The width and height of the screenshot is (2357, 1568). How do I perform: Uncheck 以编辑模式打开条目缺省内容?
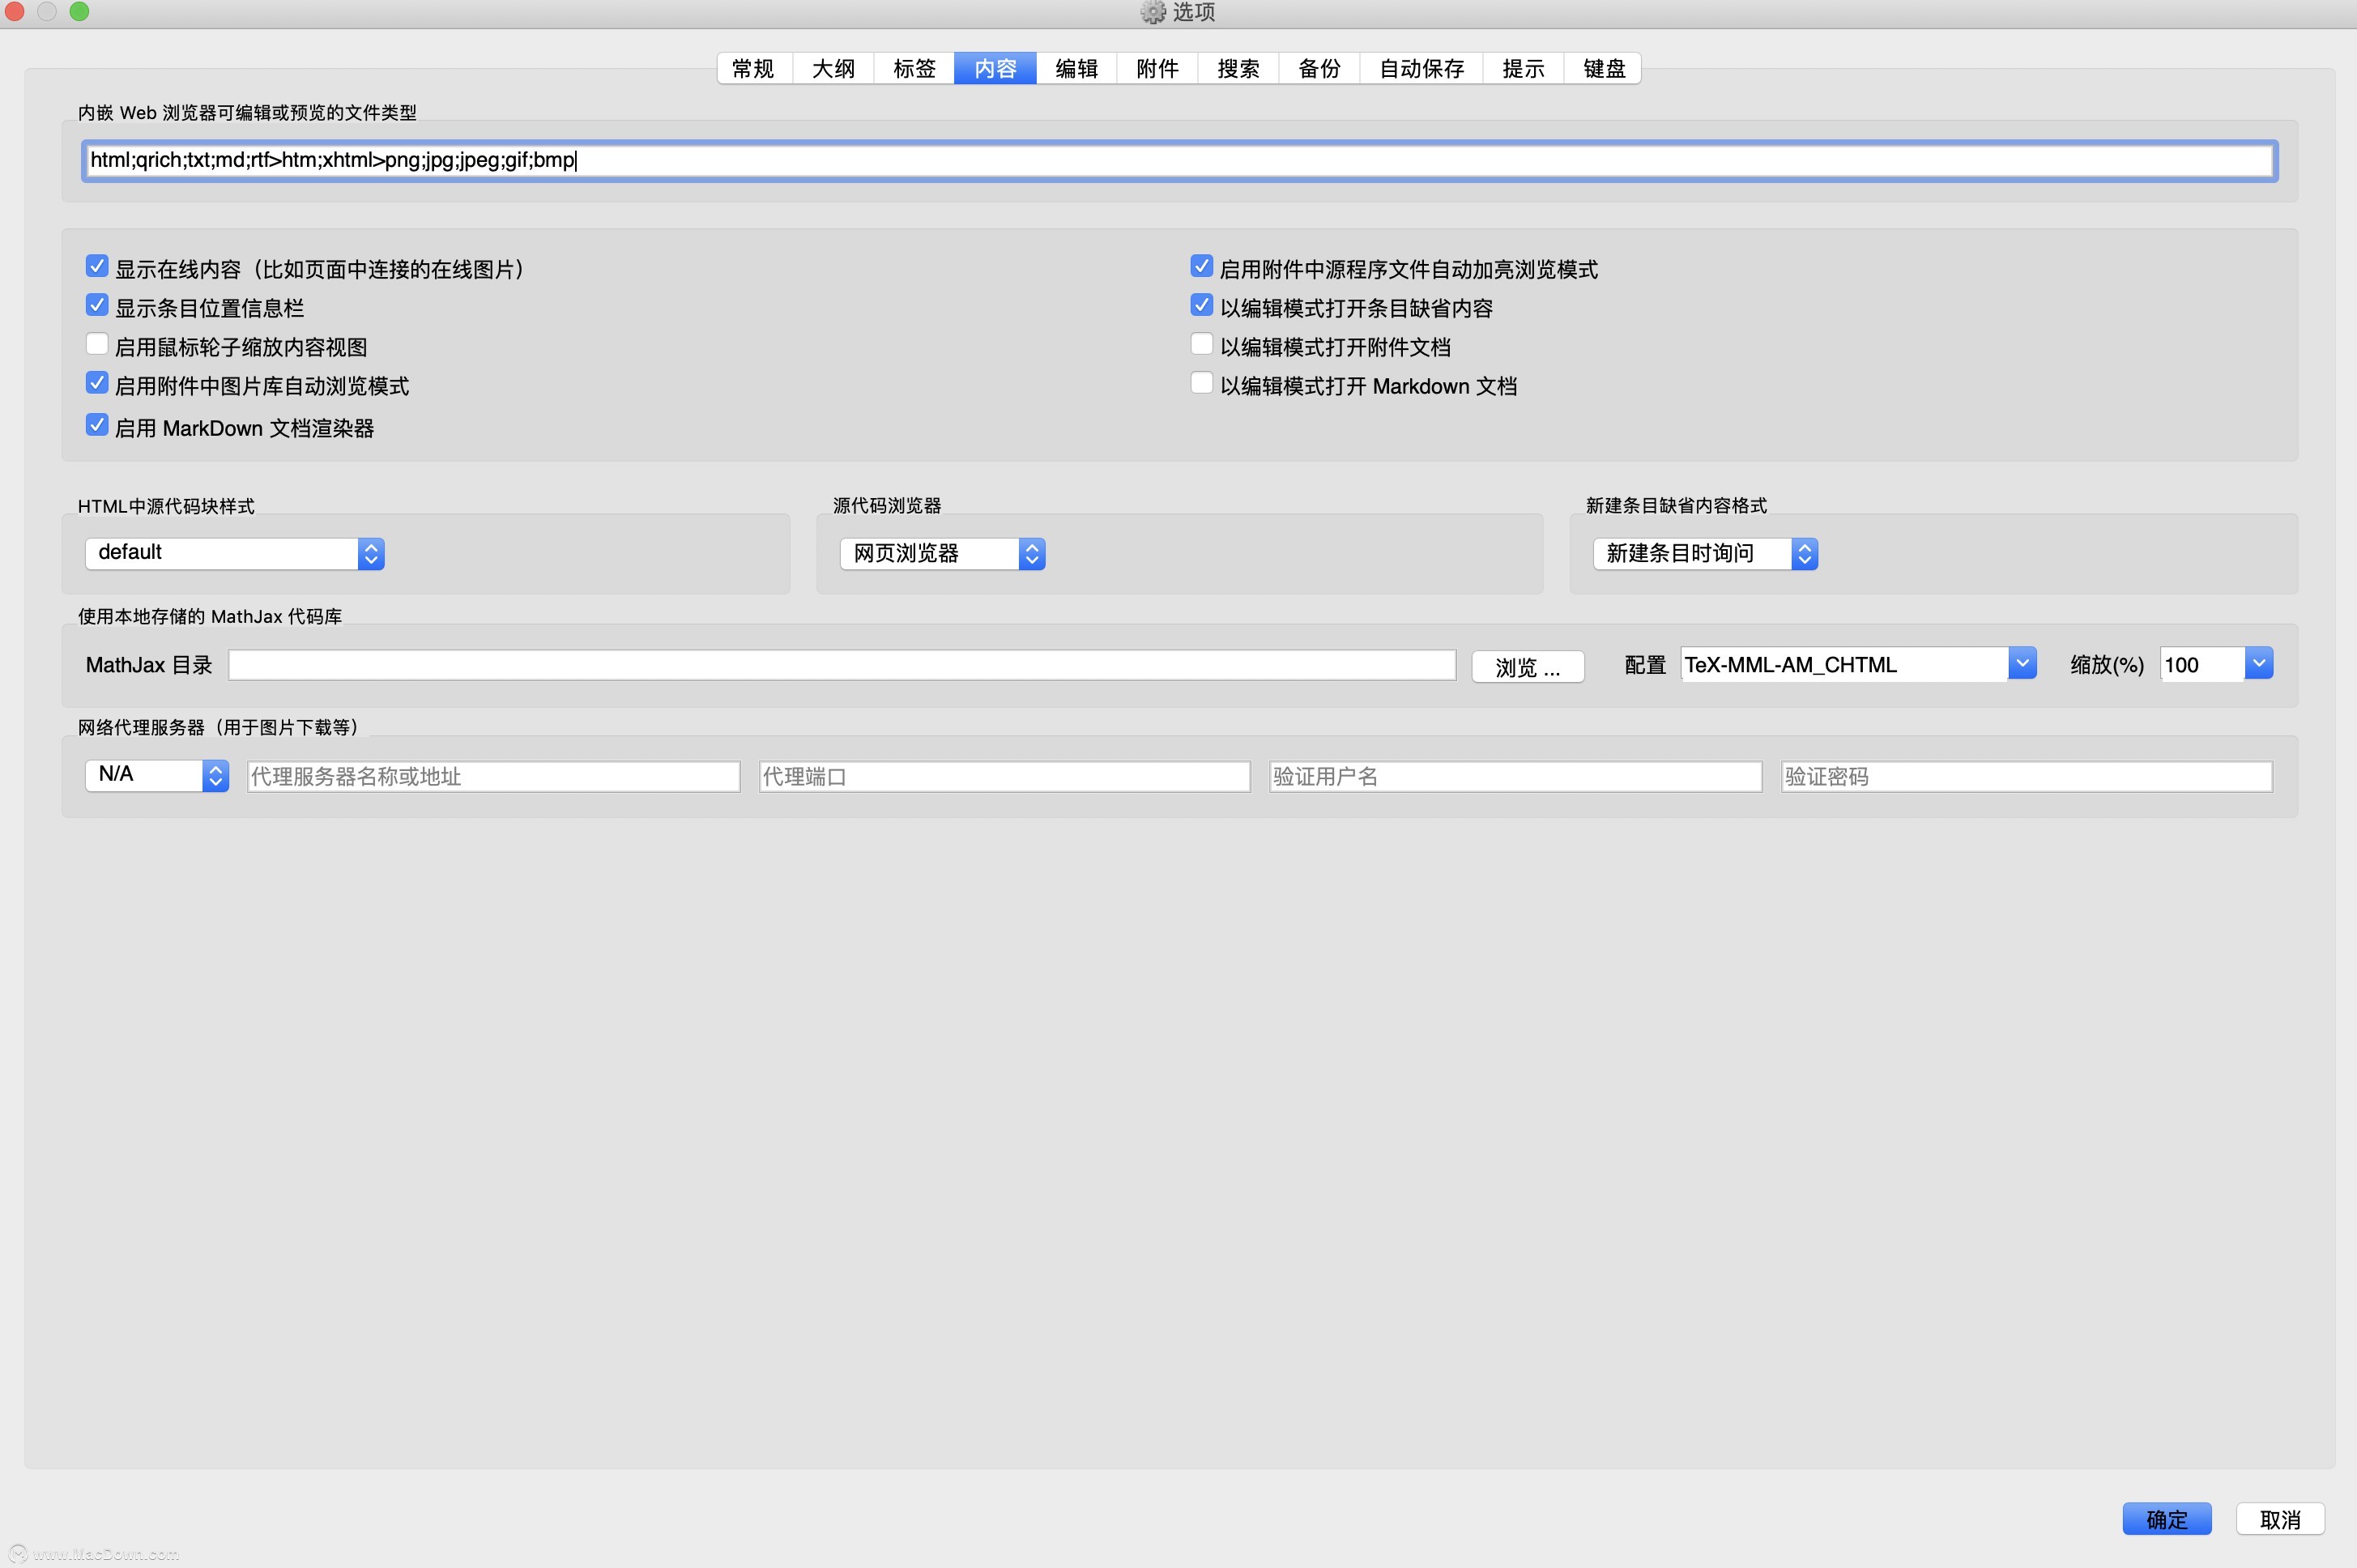pyautogui.click(x=1202, y=305)
